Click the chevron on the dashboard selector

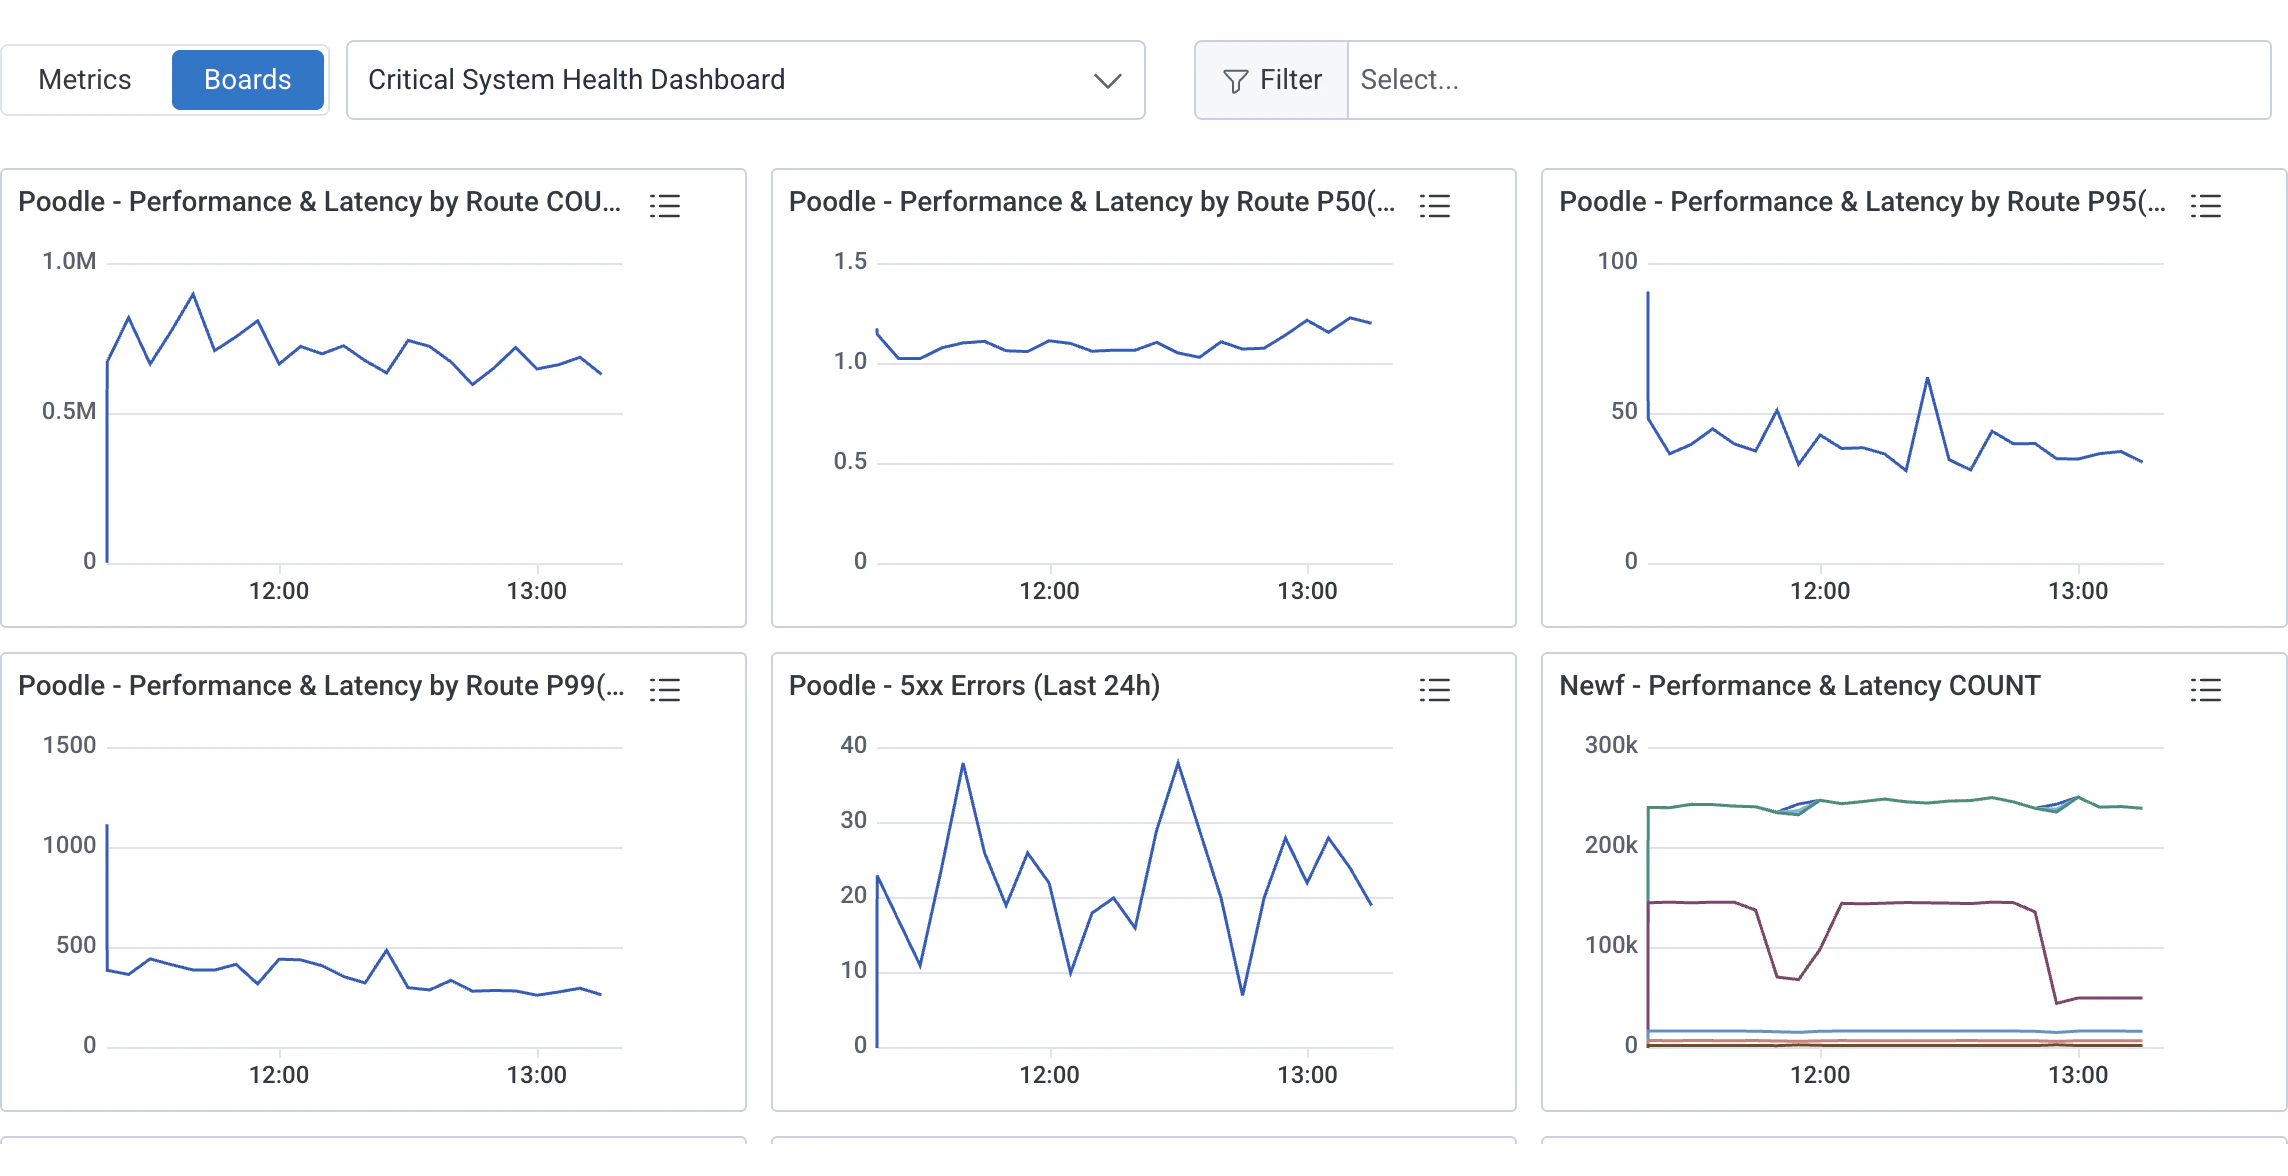click(x=1106, y=81)
